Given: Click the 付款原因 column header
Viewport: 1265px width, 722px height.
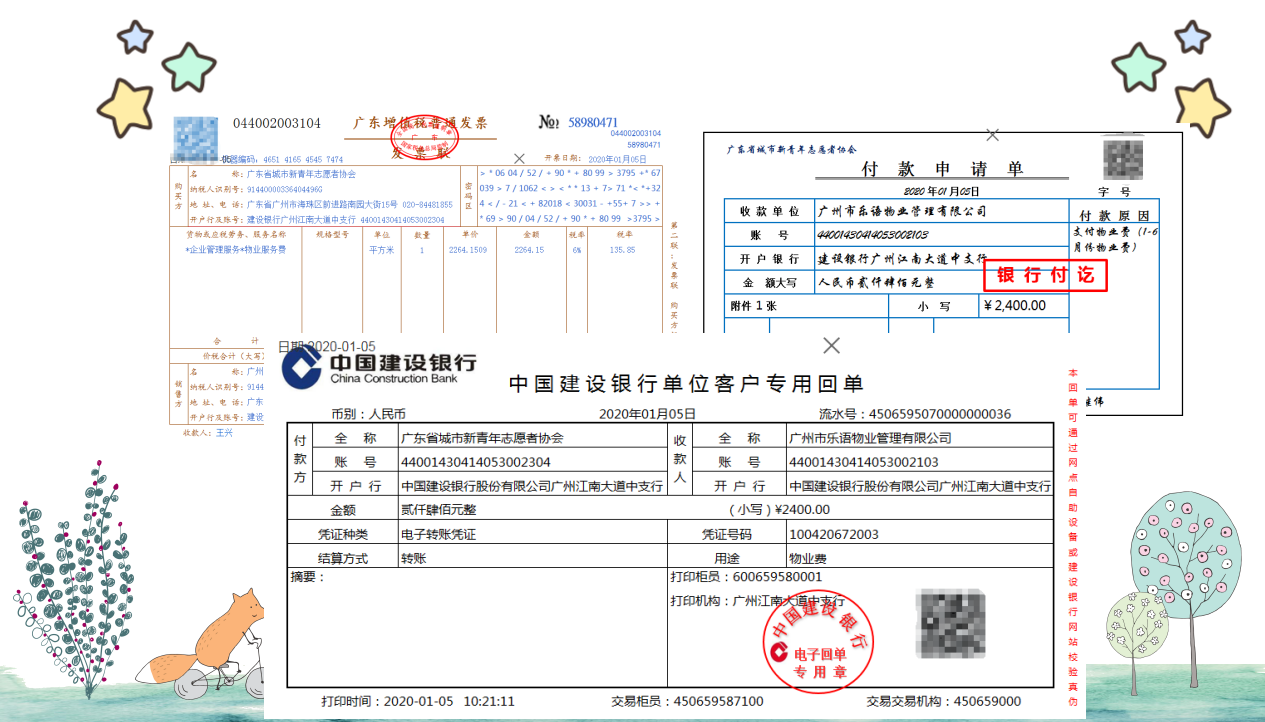Looking at the screenshot, I should coord(1114,216).
